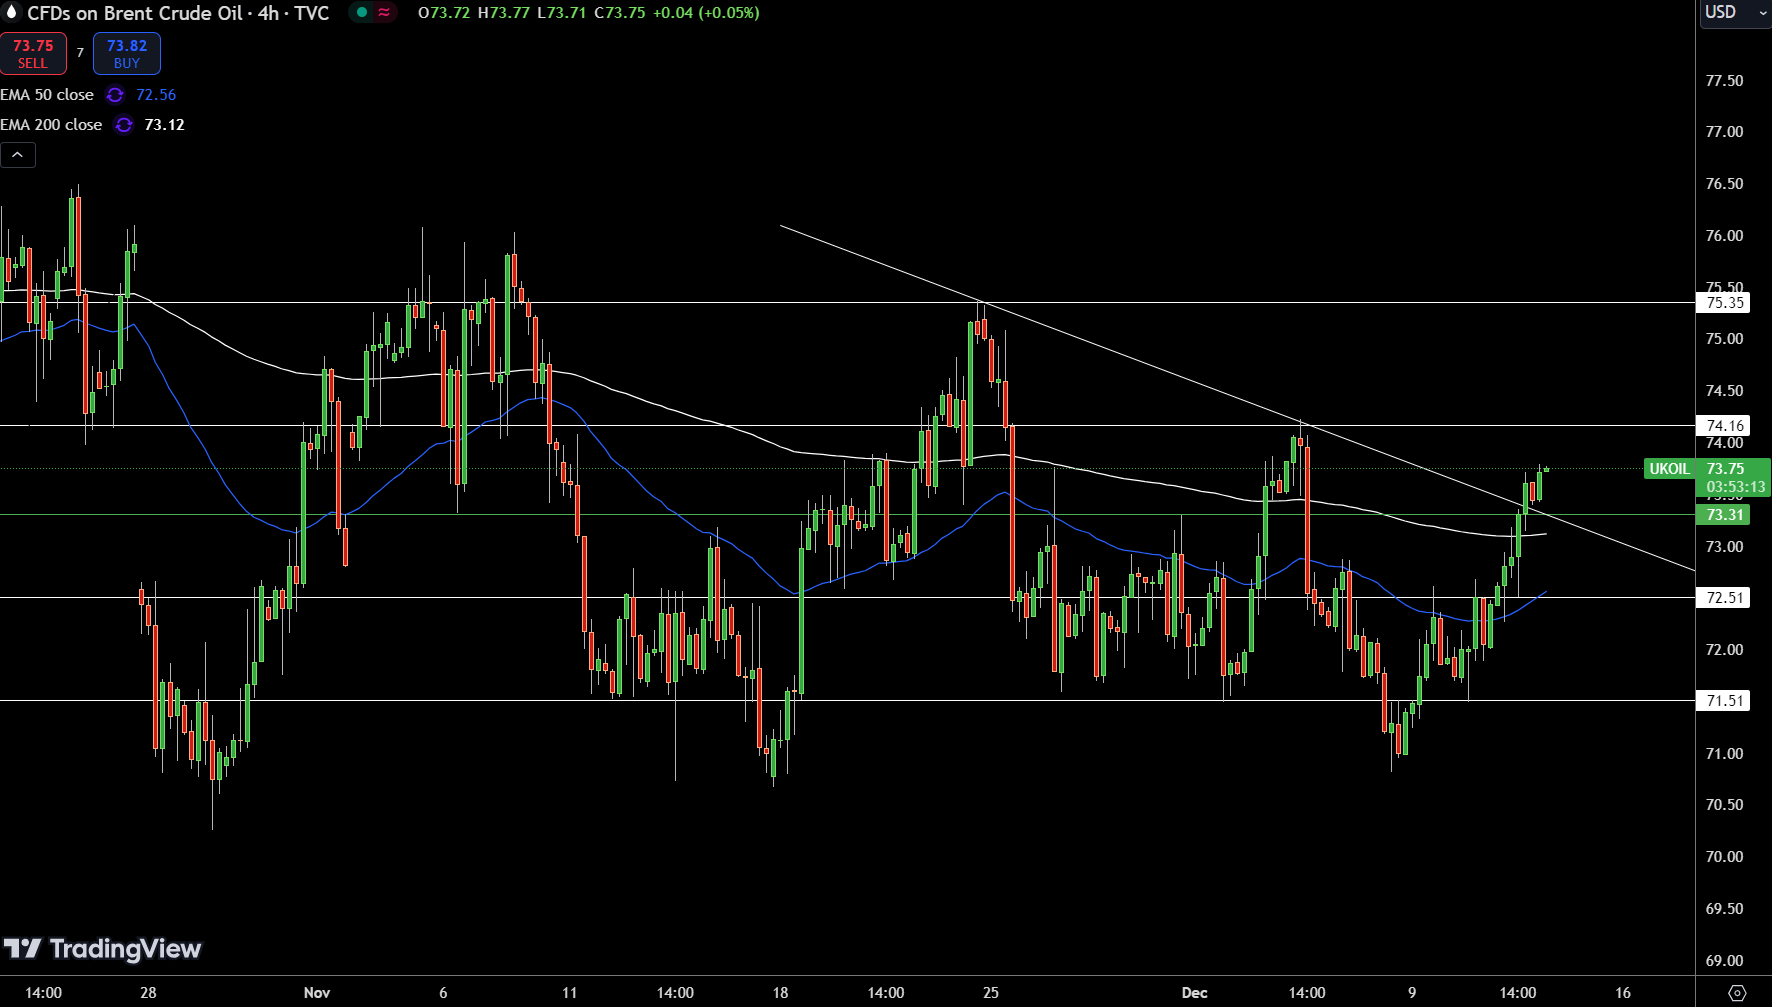Click the countdown timer 03:53:13
The width and height of the screenshot is (1772, 1007).
1735,488
